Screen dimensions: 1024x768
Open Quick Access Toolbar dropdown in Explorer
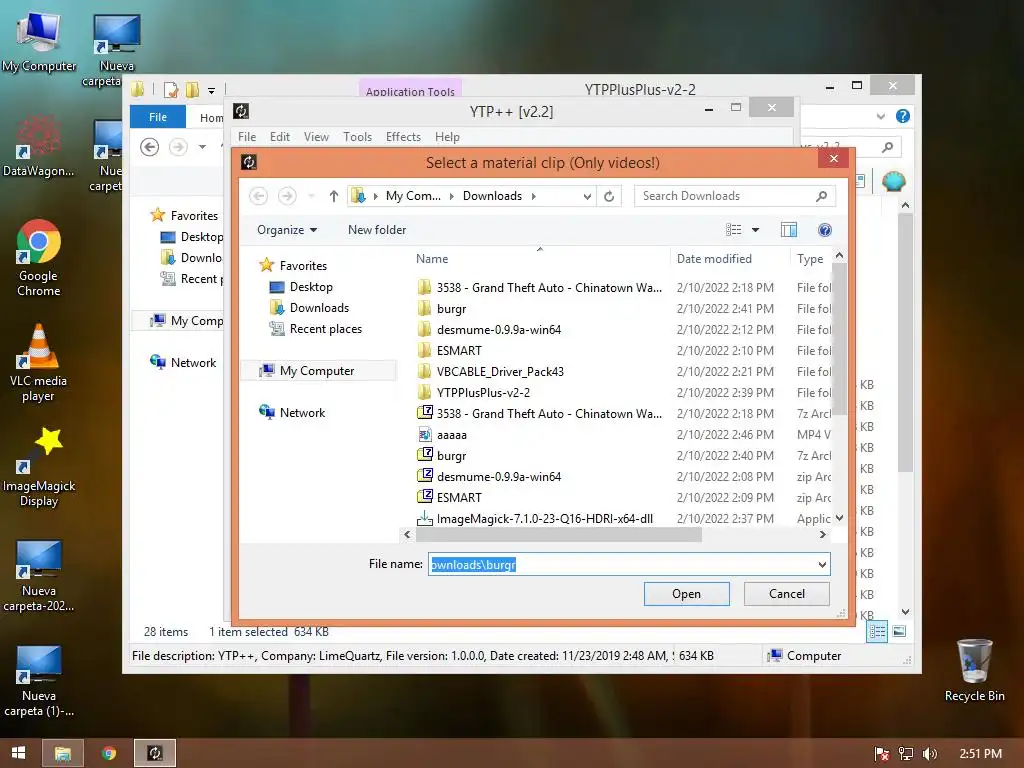211,91
